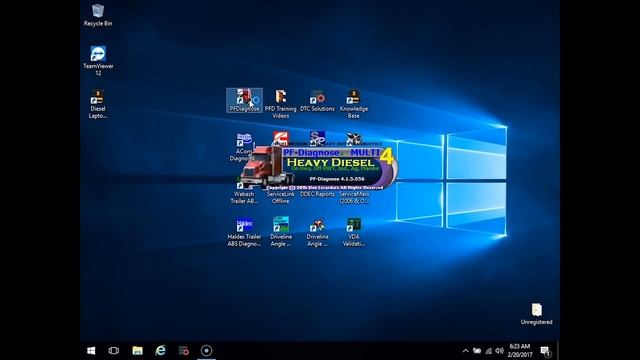Open the network connections tray icon
Image resolution: width=640 pixels, height=360 pixels.
point(489,351)
